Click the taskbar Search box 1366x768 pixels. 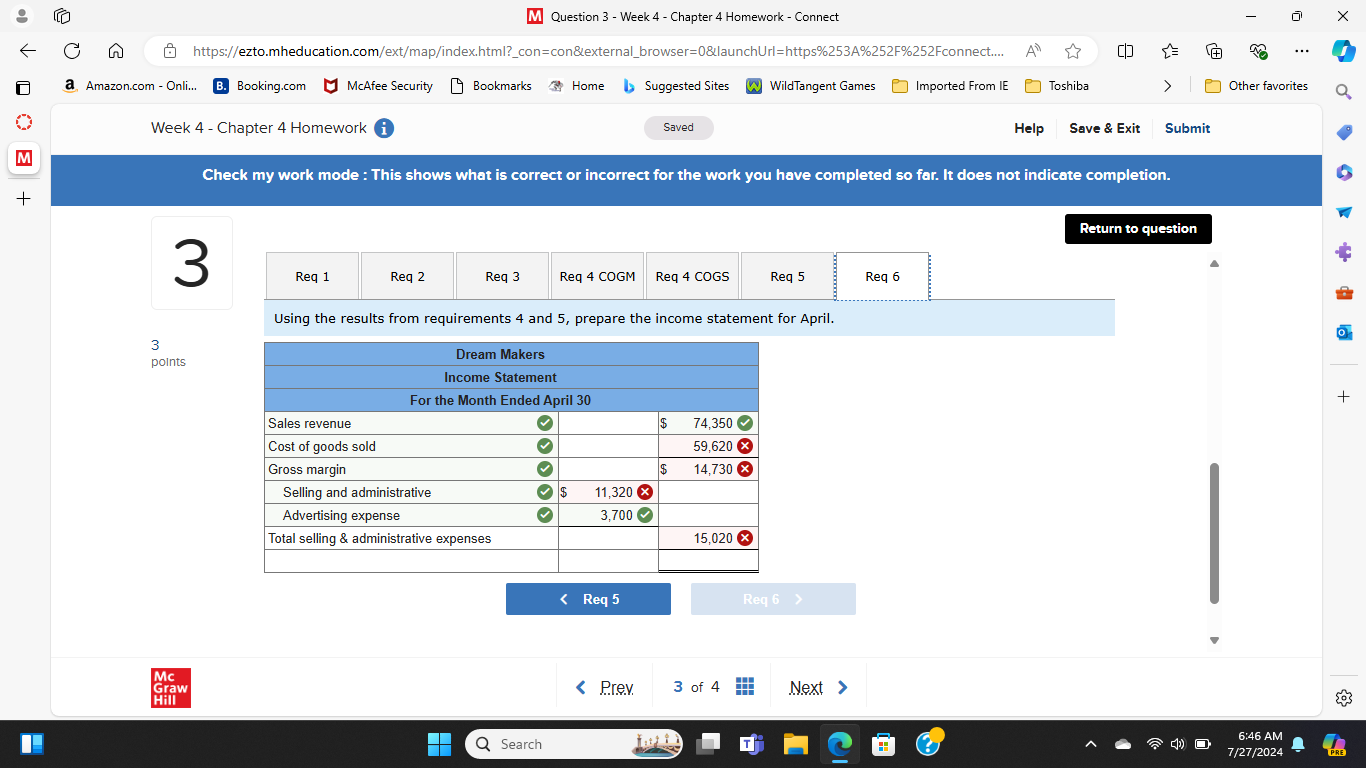(575, 744)
